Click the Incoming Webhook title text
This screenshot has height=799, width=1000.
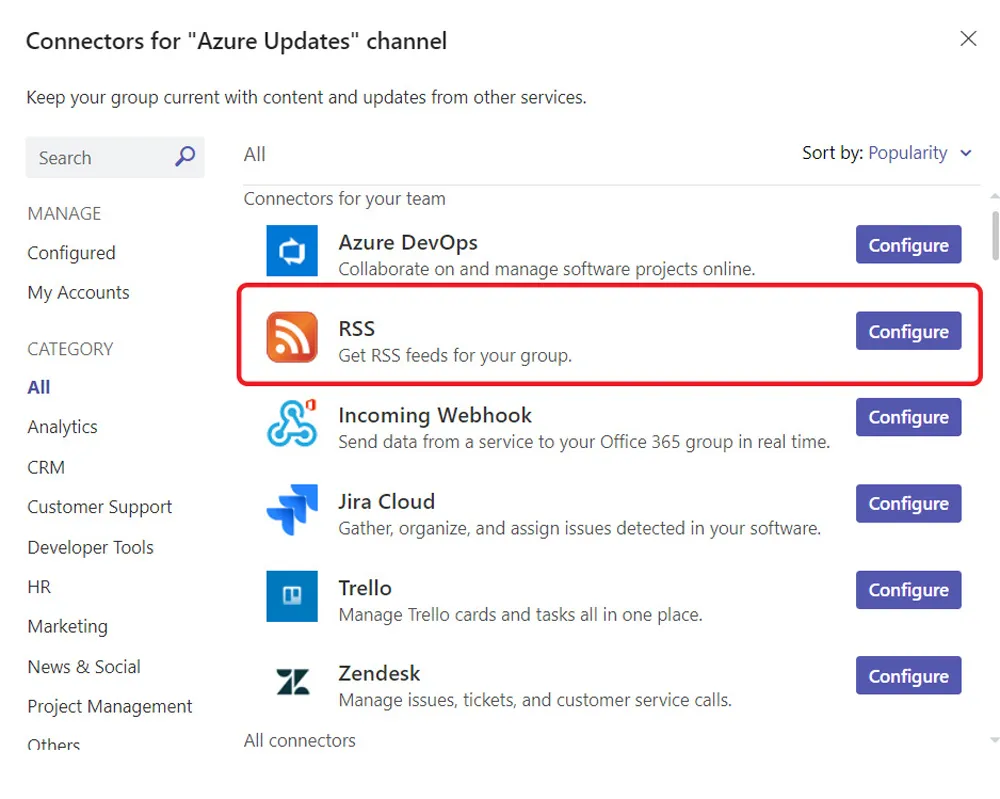435,415
